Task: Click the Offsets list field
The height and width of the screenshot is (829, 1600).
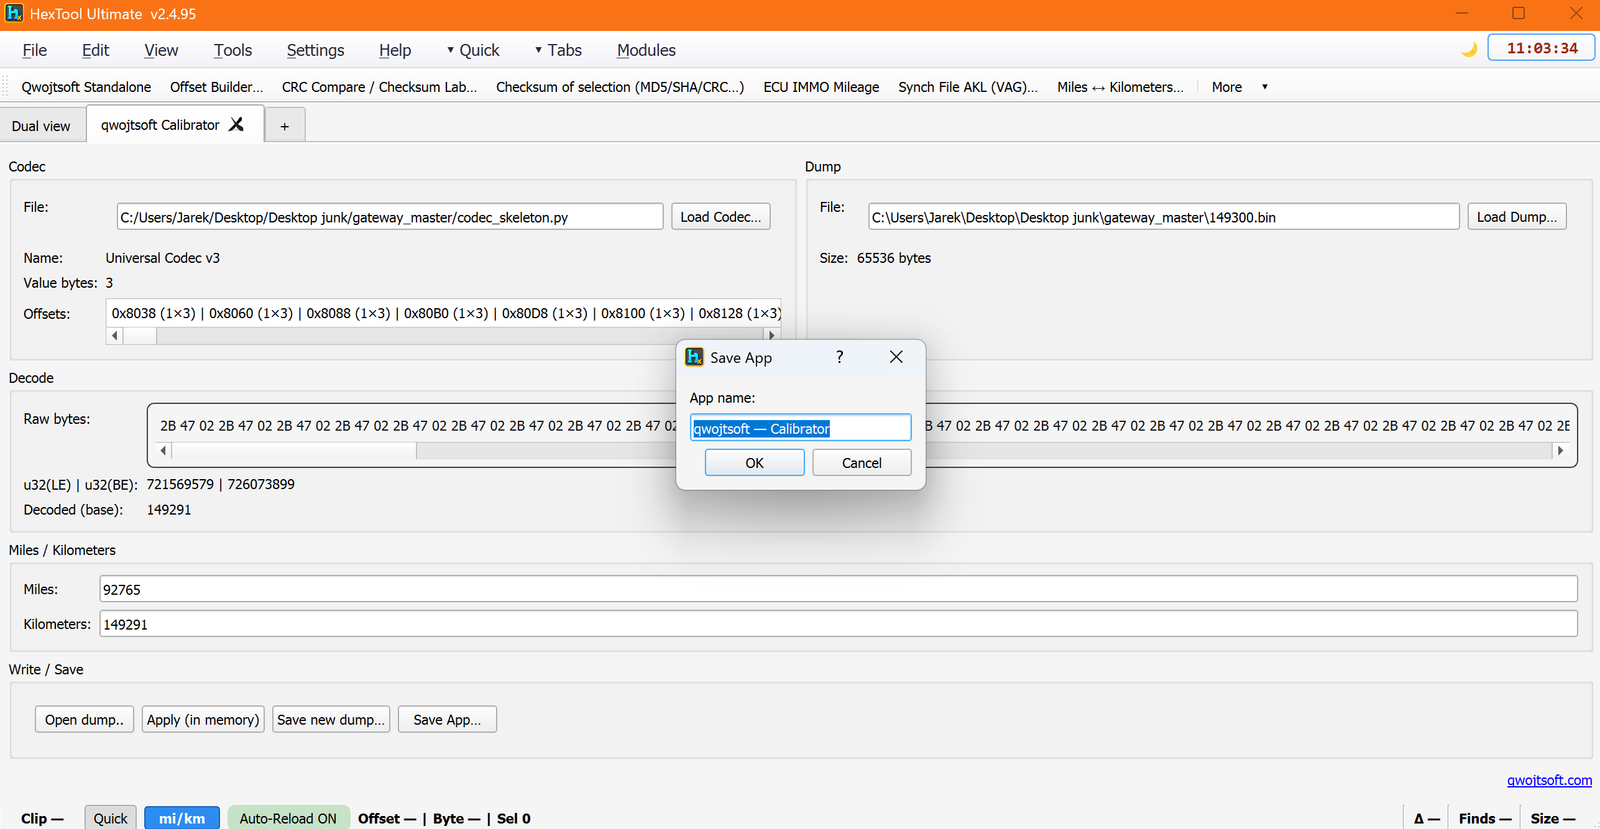Action: point(443,313)
